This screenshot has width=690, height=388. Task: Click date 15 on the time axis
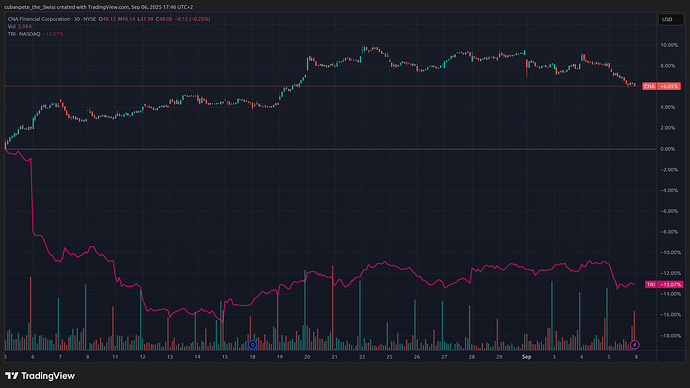click(225, 357)
